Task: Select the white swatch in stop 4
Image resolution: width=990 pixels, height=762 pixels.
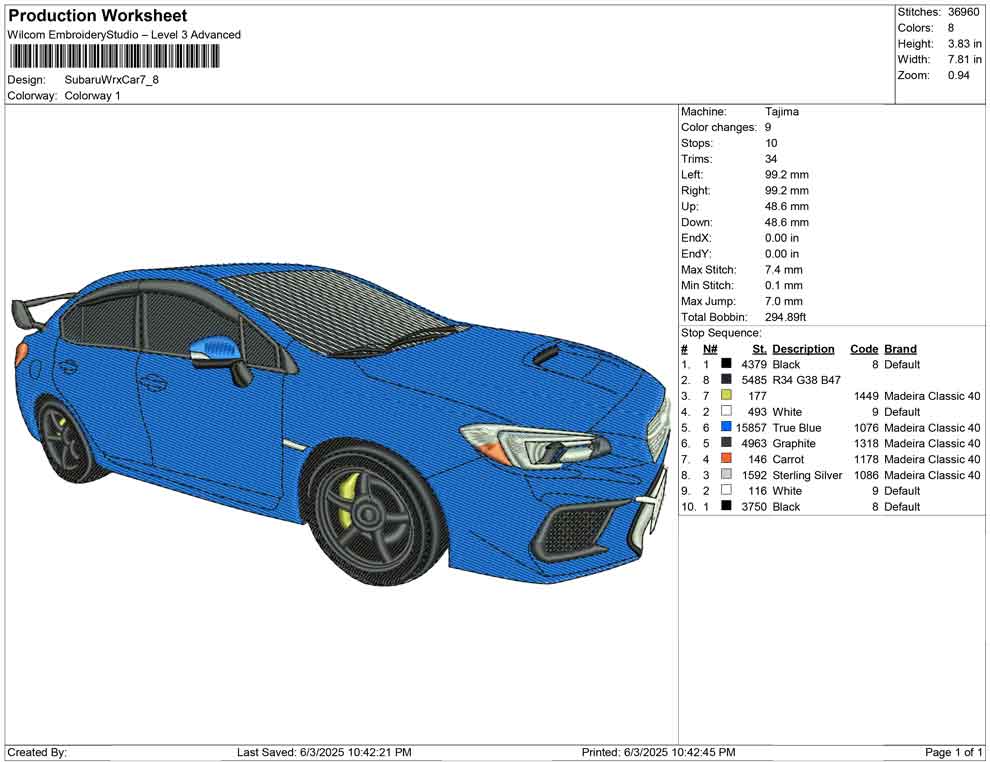Action: (726, 412)
